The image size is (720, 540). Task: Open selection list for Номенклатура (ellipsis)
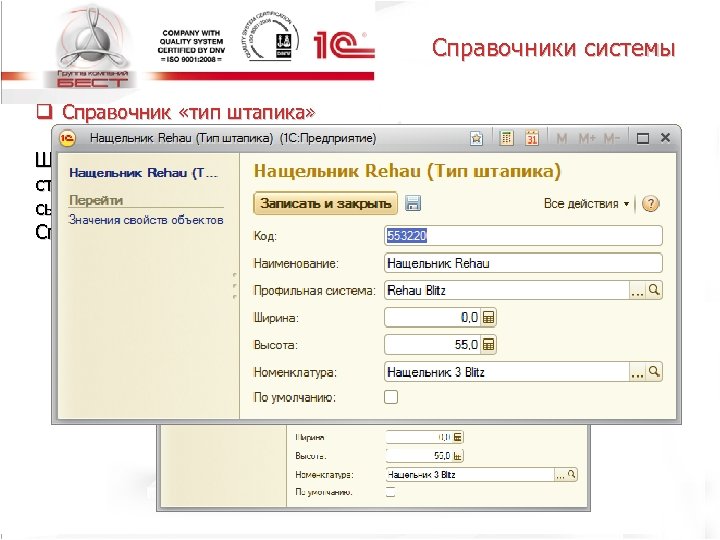pos(637,371)
